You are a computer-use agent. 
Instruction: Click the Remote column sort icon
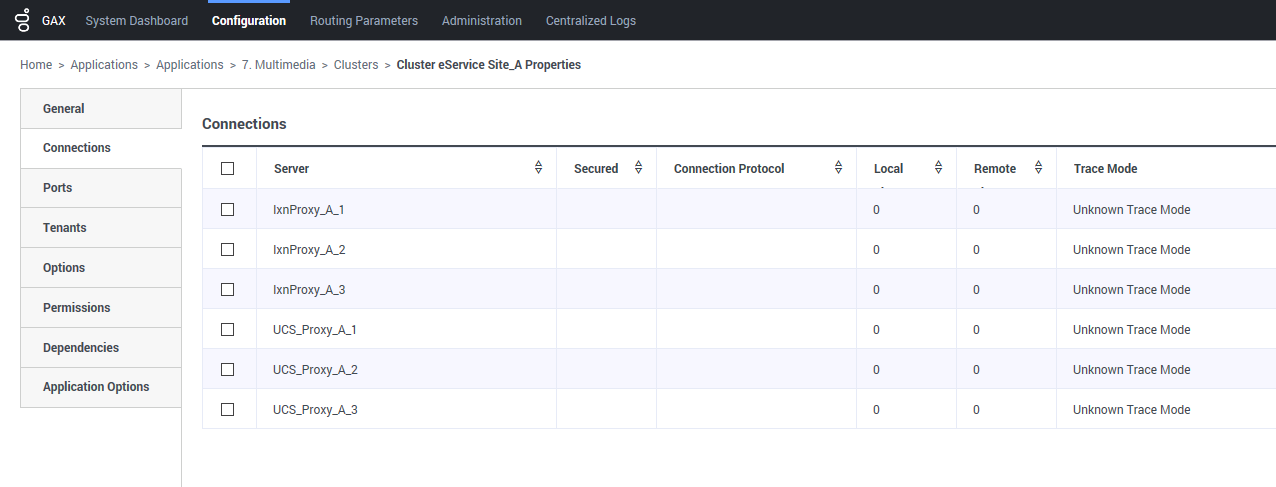click(1038, 168)
